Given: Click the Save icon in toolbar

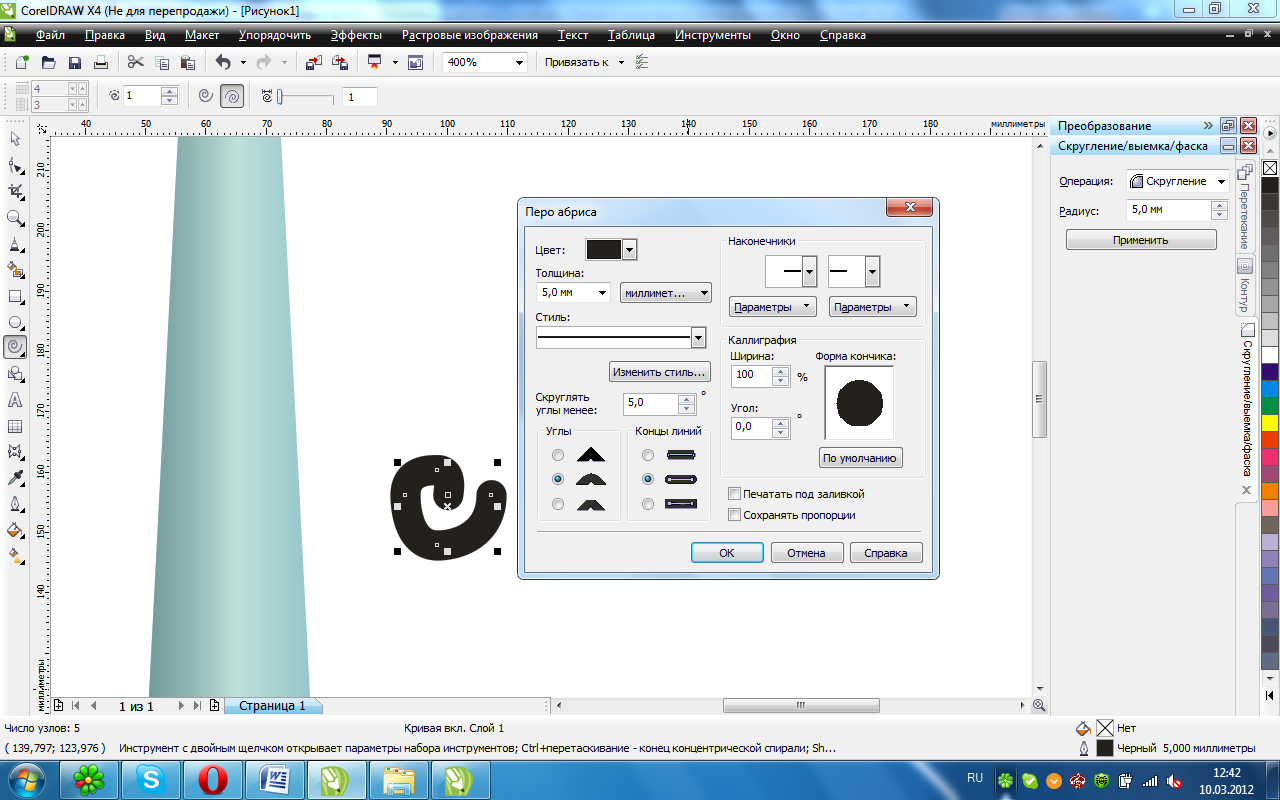Looking at the screenshot, I should (74, 62).
